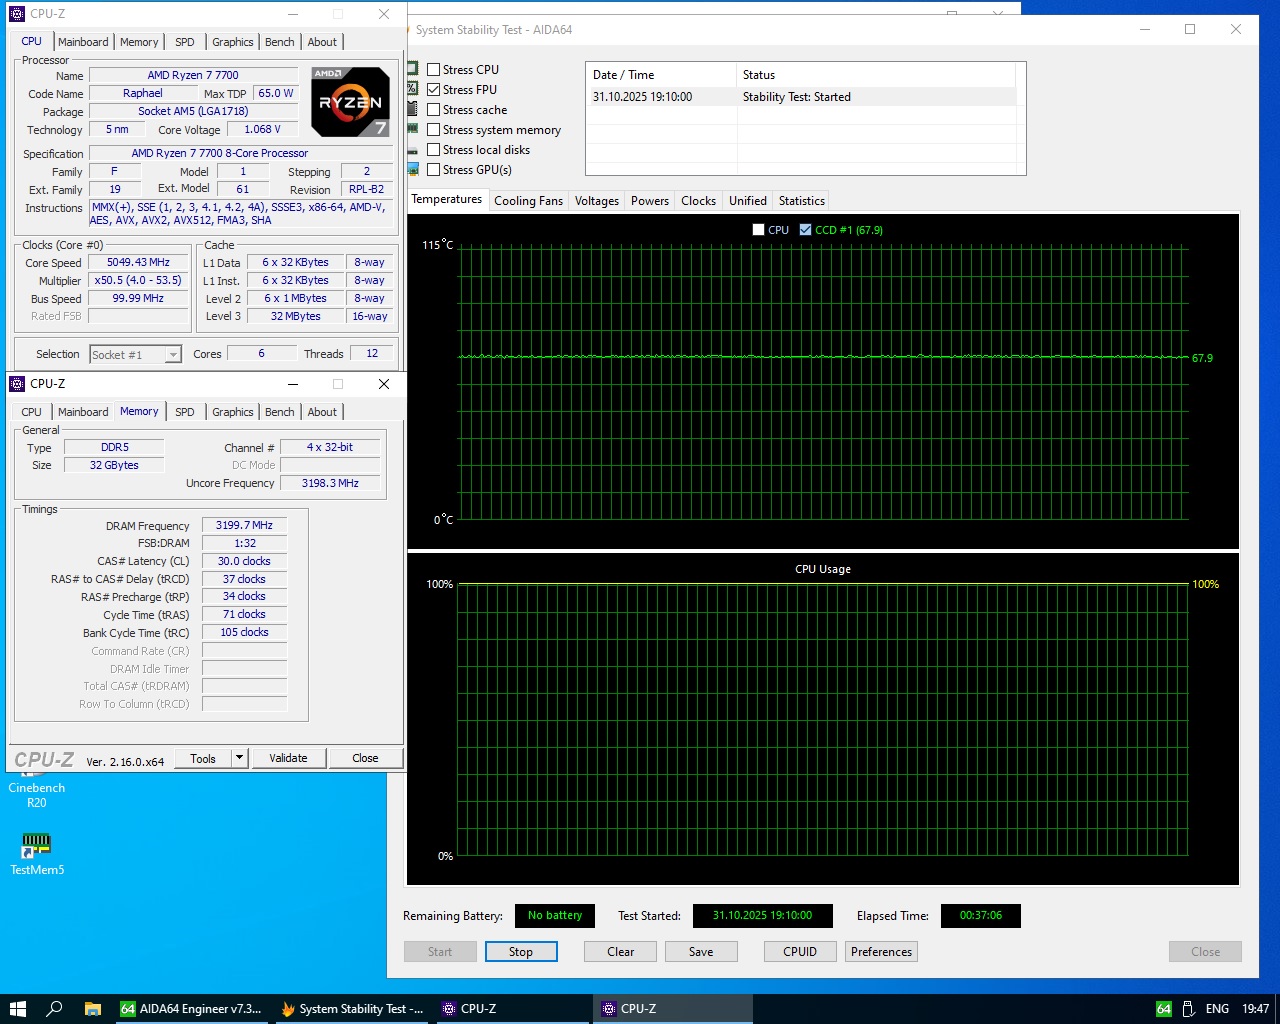Tick Stress system memory

point(434,130)
